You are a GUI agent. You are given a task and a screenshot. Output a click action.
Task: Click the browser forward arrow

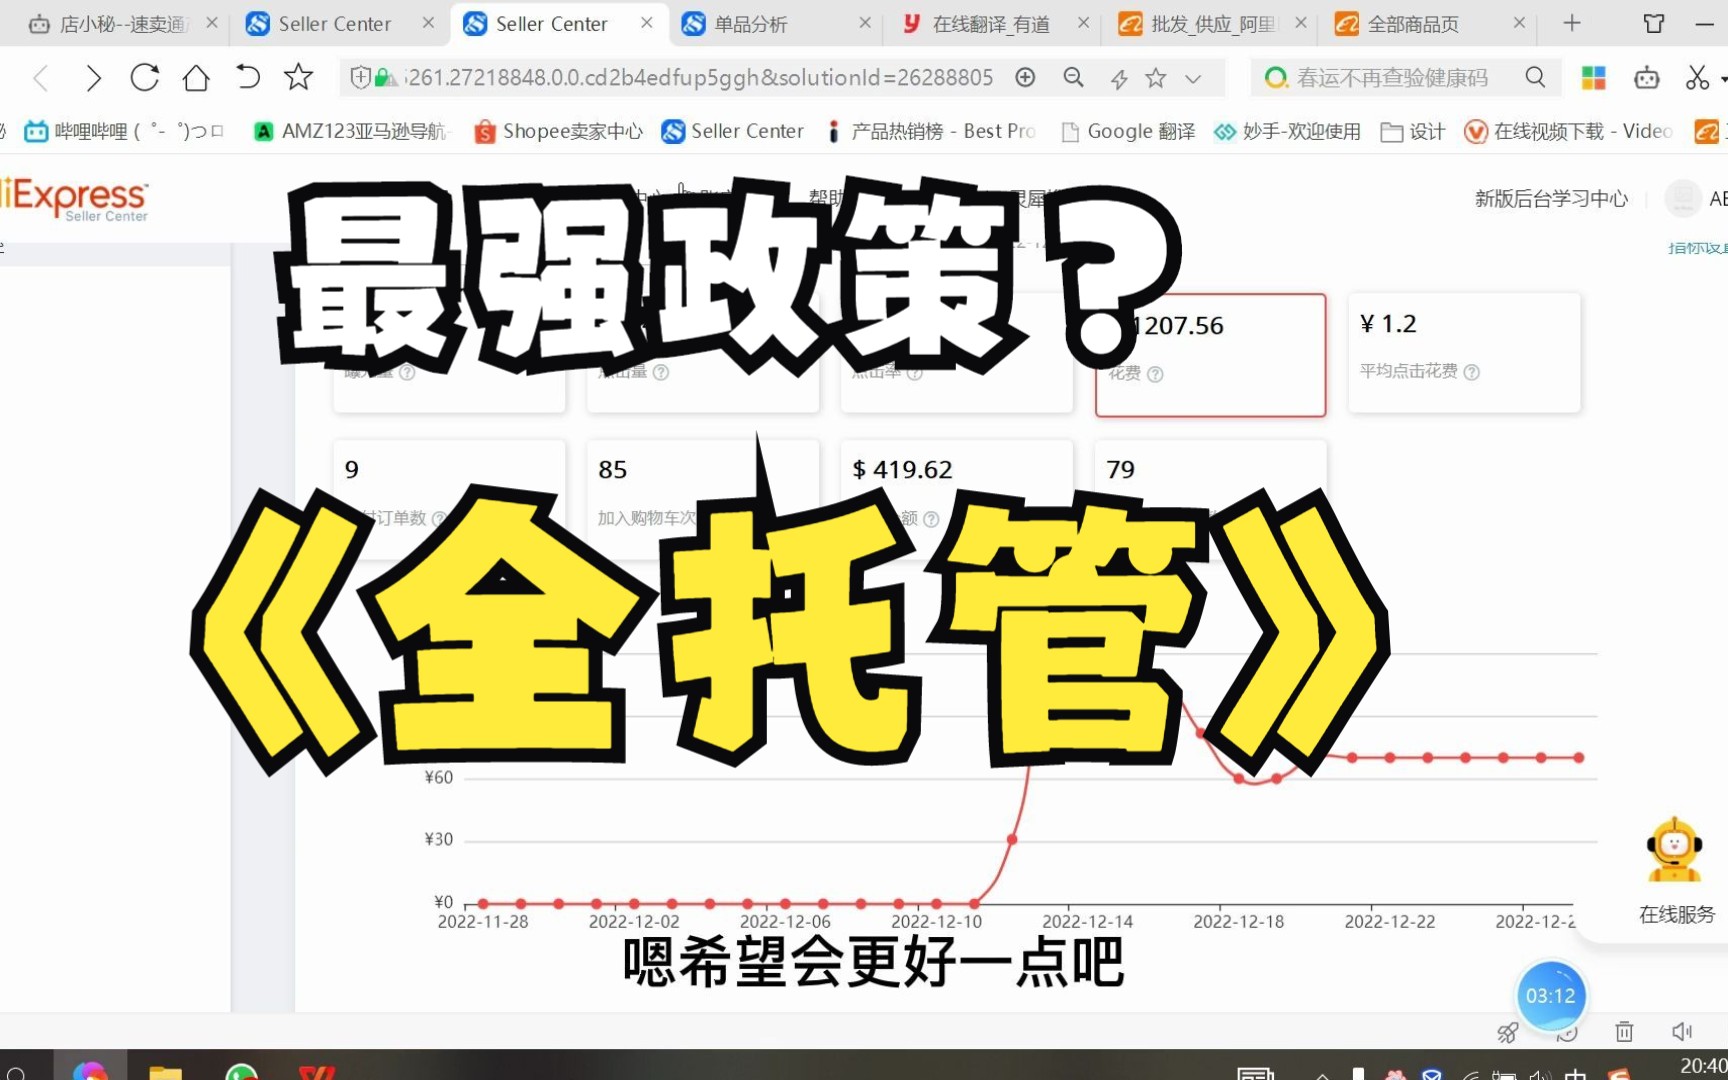tap(93, 78)
